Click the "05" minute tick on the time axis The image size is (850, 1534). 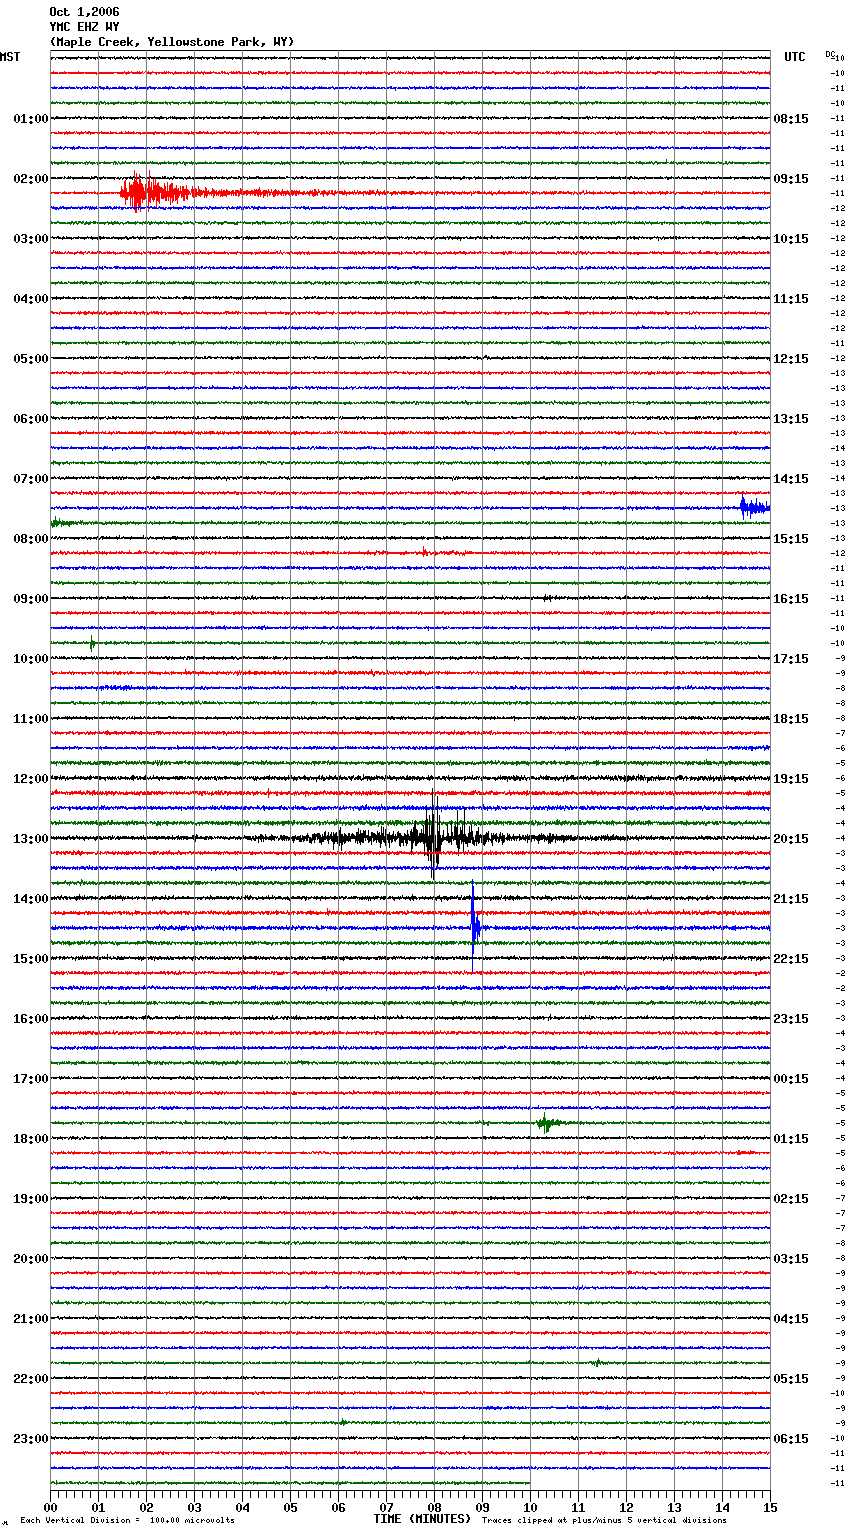pos(290,1506)
